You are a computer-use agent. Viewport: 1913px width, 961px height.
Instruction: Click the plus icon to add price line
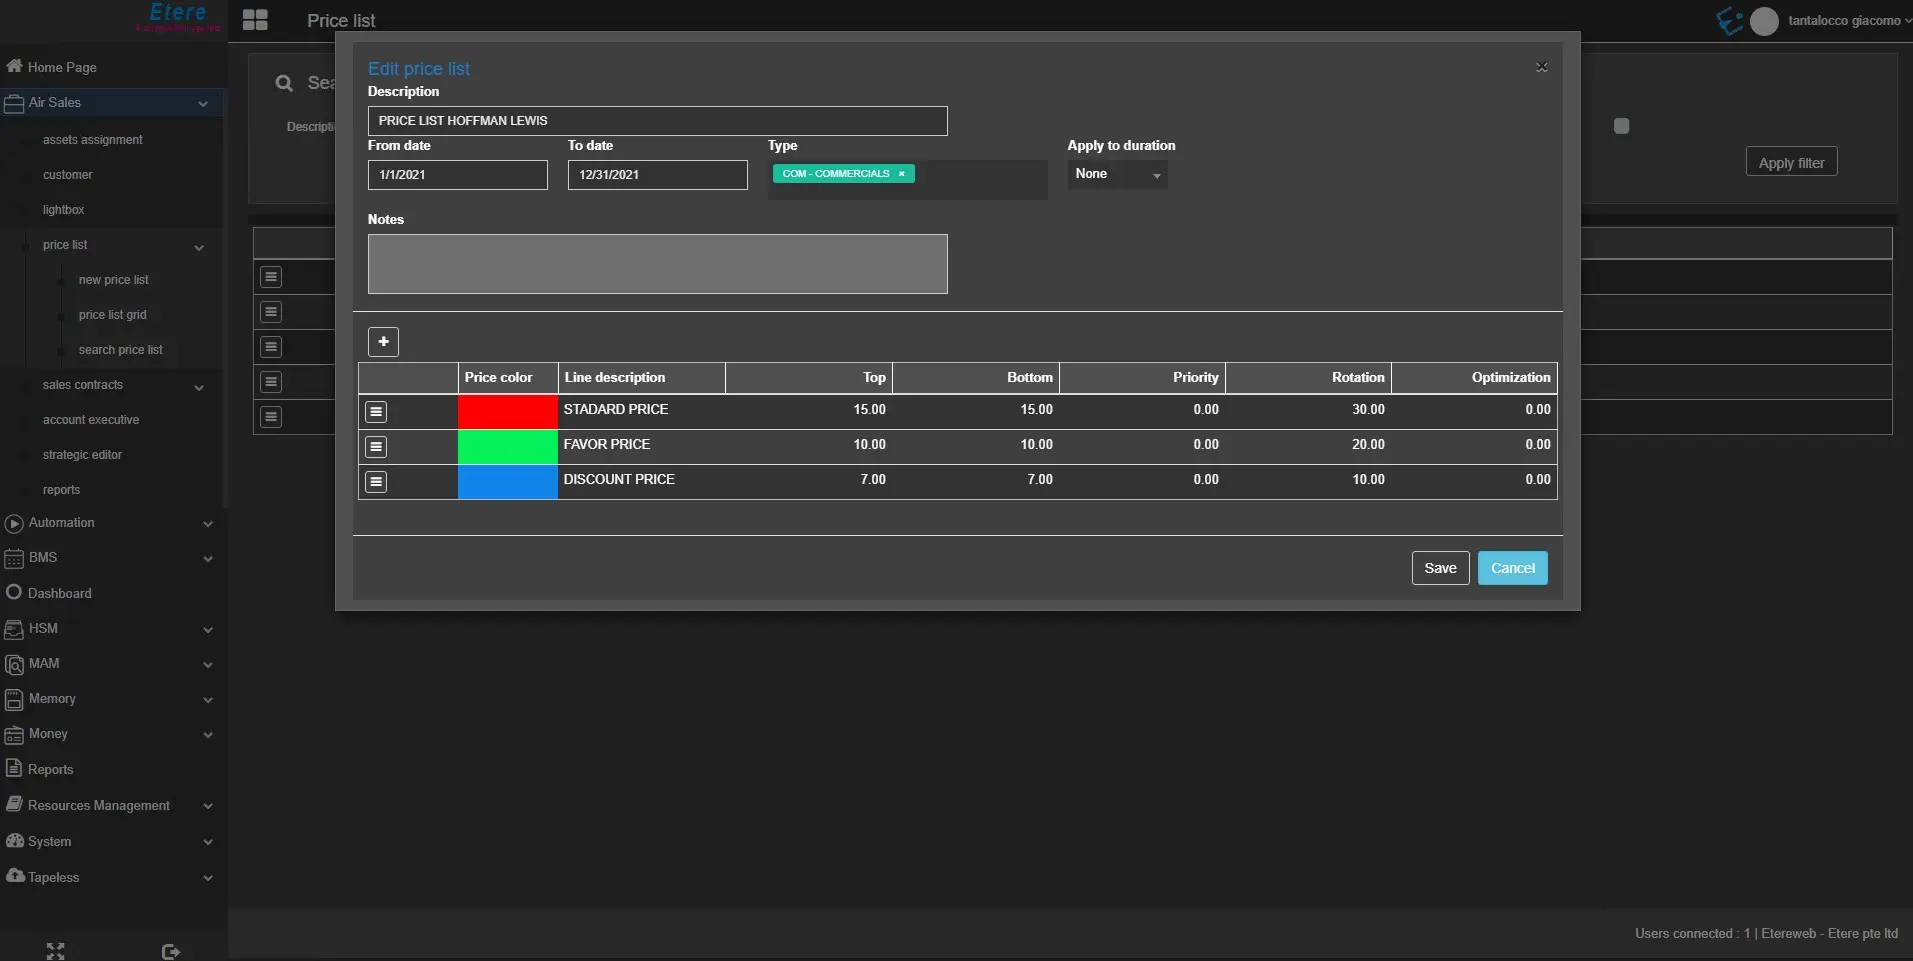point(383,342)
